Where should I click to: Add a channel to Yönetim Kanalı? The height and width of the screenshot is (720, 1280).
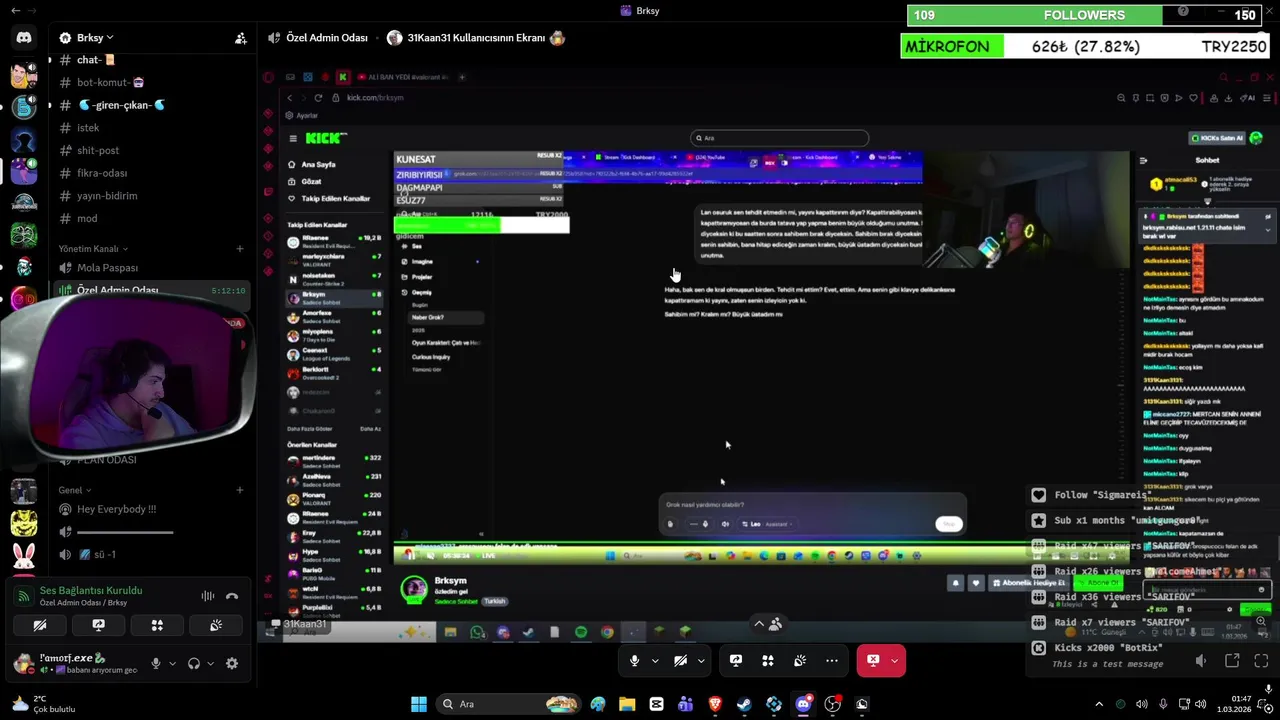(240, 248)
